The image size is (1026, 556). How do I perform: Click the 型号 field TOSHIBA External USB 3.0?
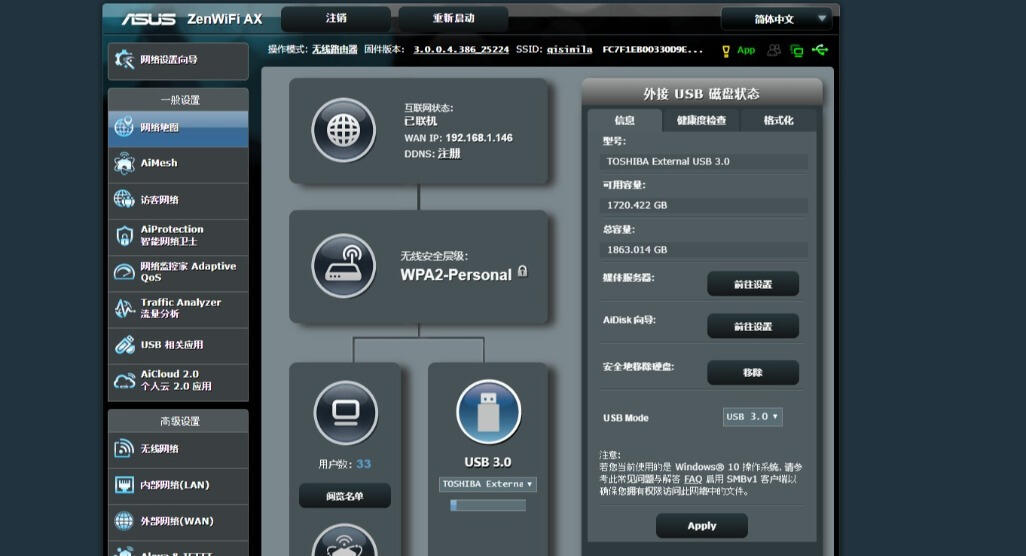tap(703, 162)
